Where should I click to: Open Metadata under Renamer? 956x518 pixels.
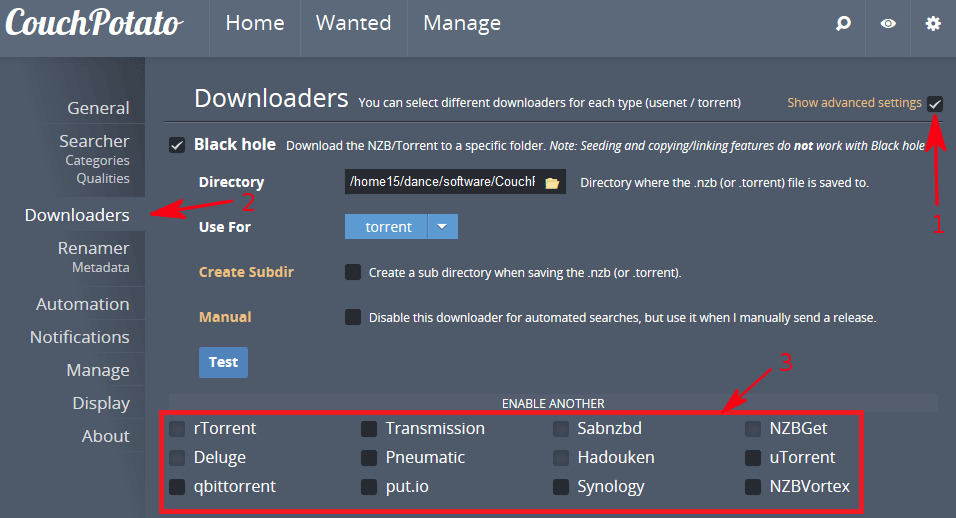(101, 268)
